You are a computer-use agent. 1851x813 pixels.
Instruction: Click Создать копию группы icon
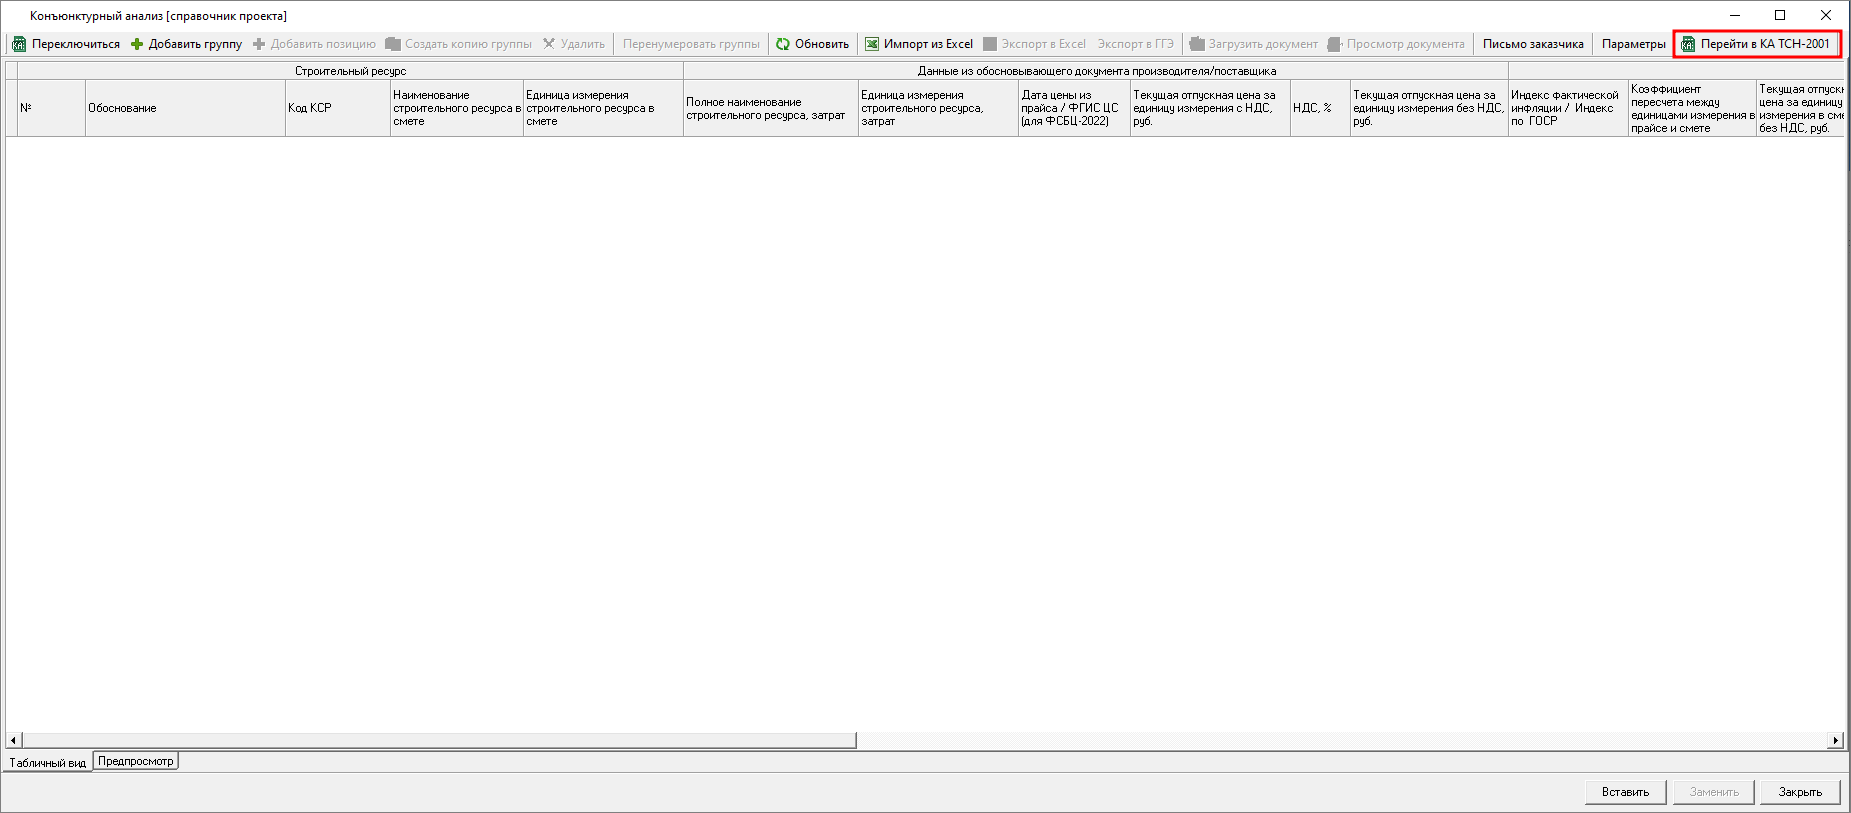click(x=393, y=44)
